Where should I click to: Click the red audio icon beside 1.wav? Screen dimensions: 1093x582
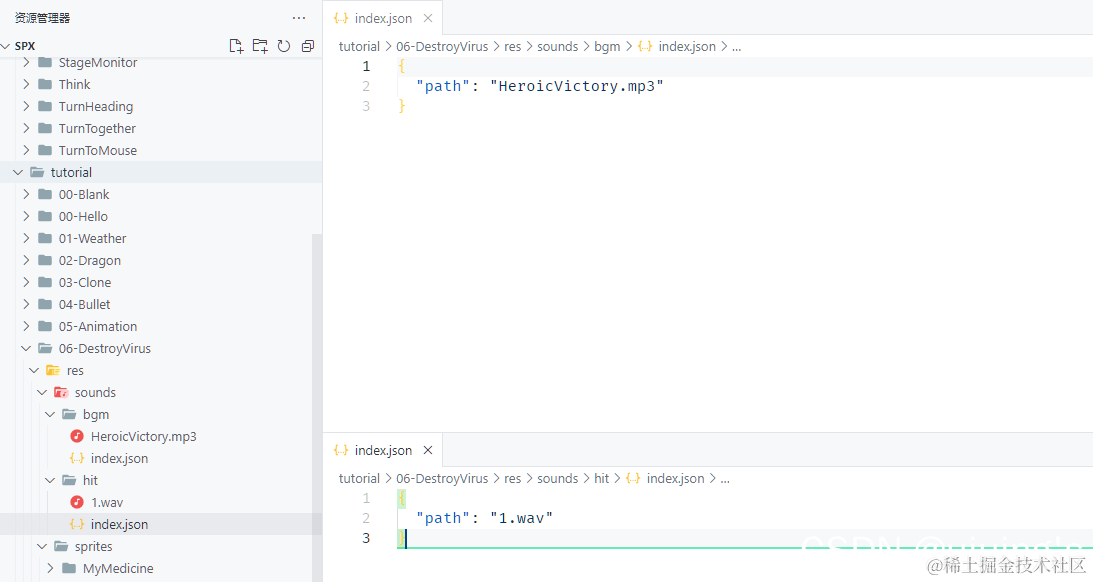click(77, 503)
